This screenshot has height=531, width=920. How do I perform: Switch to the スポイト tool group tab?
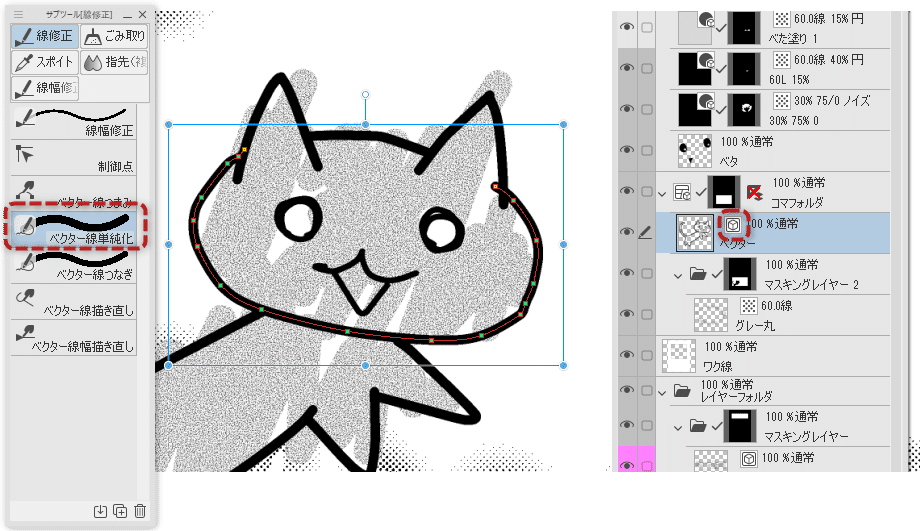pyautogui.click(x=45, y=62)
